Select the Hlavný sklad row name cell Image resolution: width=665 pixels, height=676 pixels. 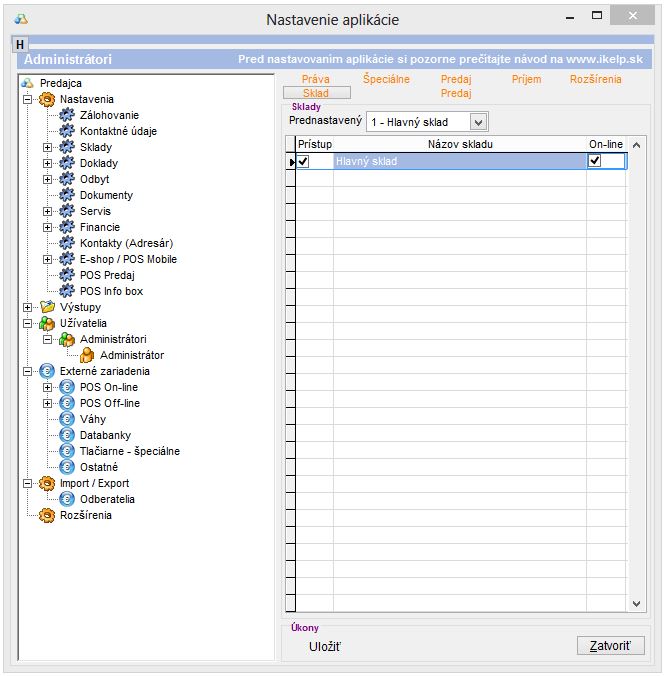(x=458, y=161)
